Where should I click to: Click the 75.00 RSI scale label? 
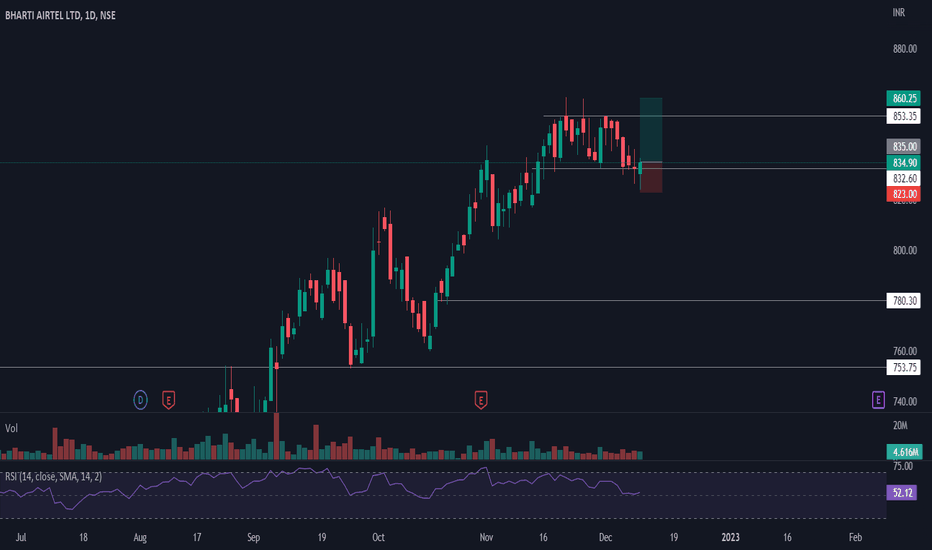903,466
